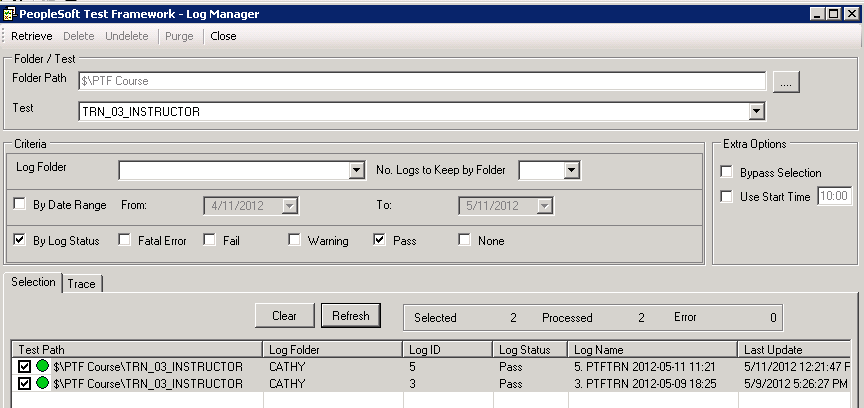864x408 pixels.
Task: Click green status icon in Log ID 5 row
Action: (x=42, y=366)
